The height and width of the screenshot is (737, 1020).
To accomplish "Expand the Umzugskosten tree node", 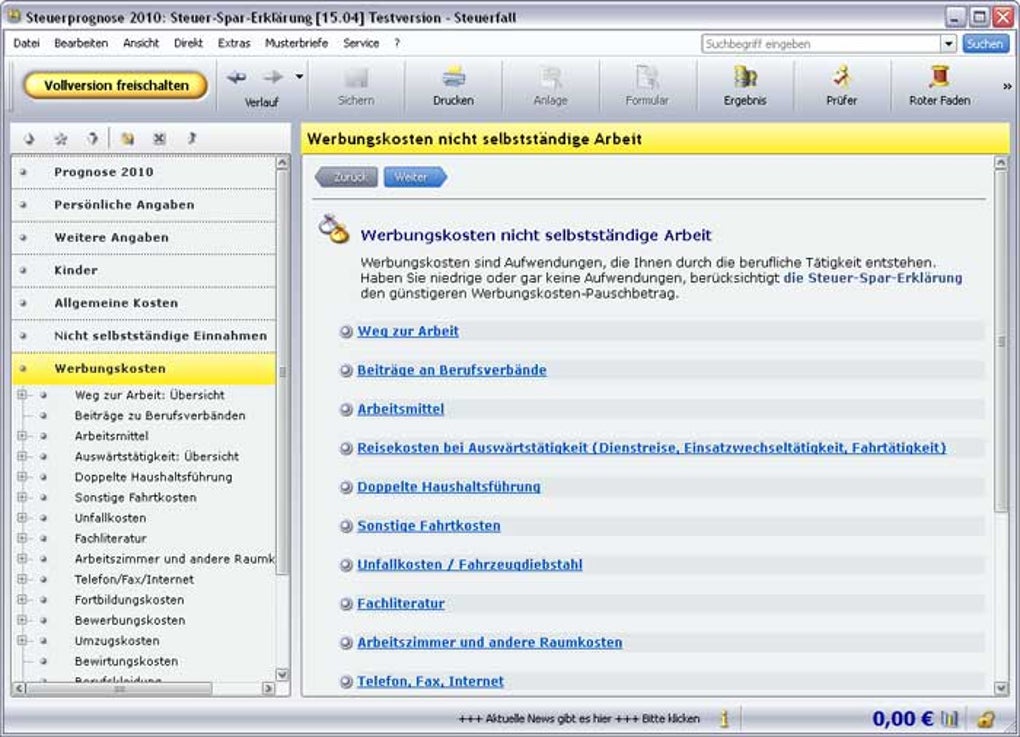I will coord(22,641).
